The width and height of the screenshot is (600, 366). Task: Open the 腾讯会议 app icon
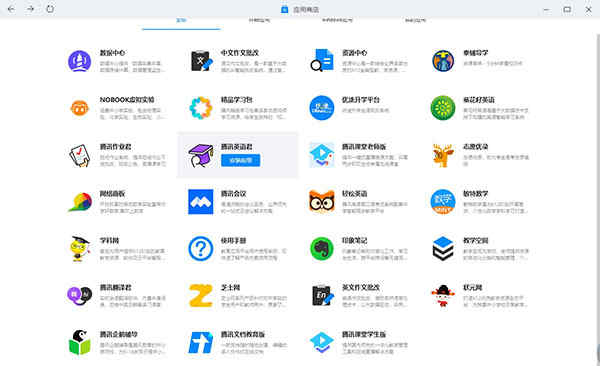201,202
